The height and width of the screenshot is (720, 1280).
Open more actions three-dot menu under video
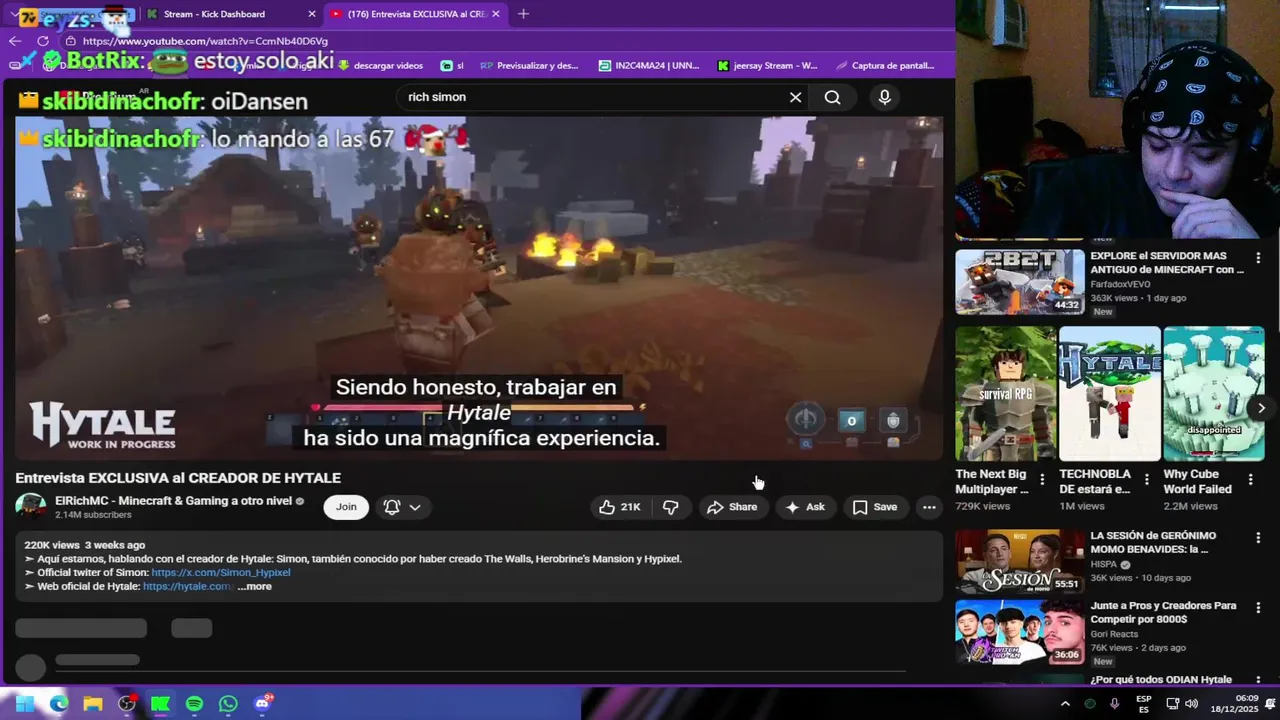point(929,507)
